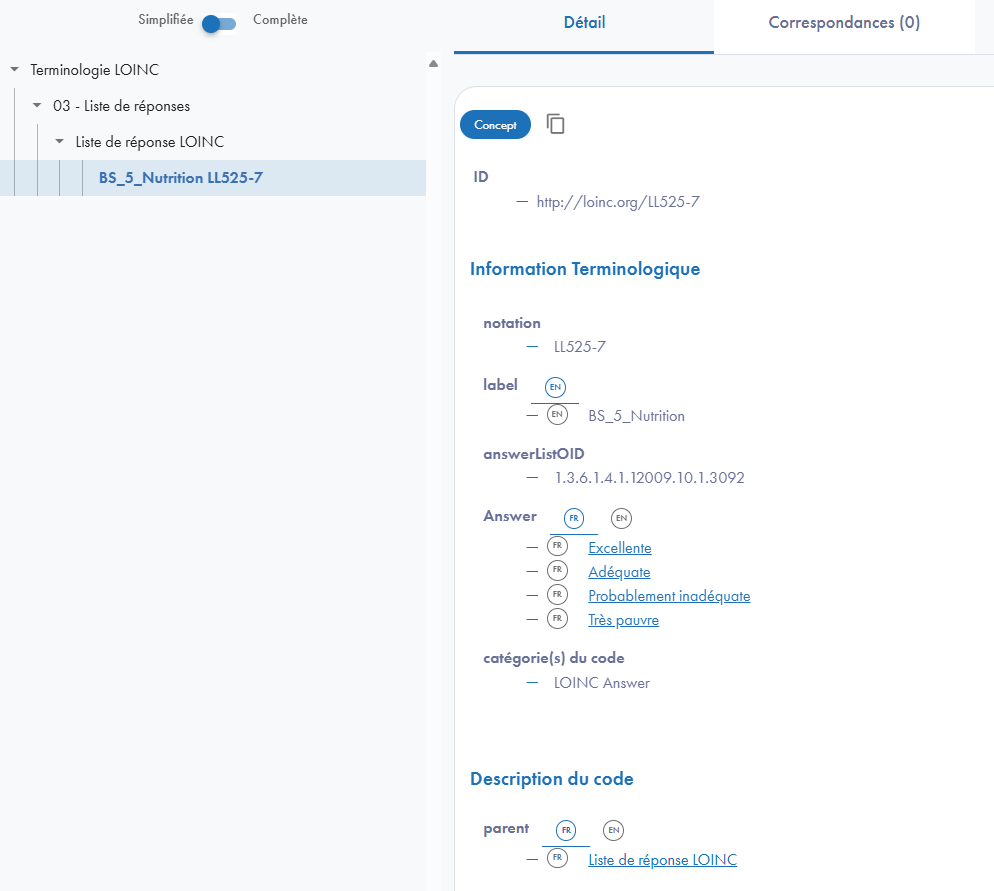Click FR badge beside Très pauvre answer
Image resolution: width=994 pixels, height=891 pixels.
pos(557,619)
